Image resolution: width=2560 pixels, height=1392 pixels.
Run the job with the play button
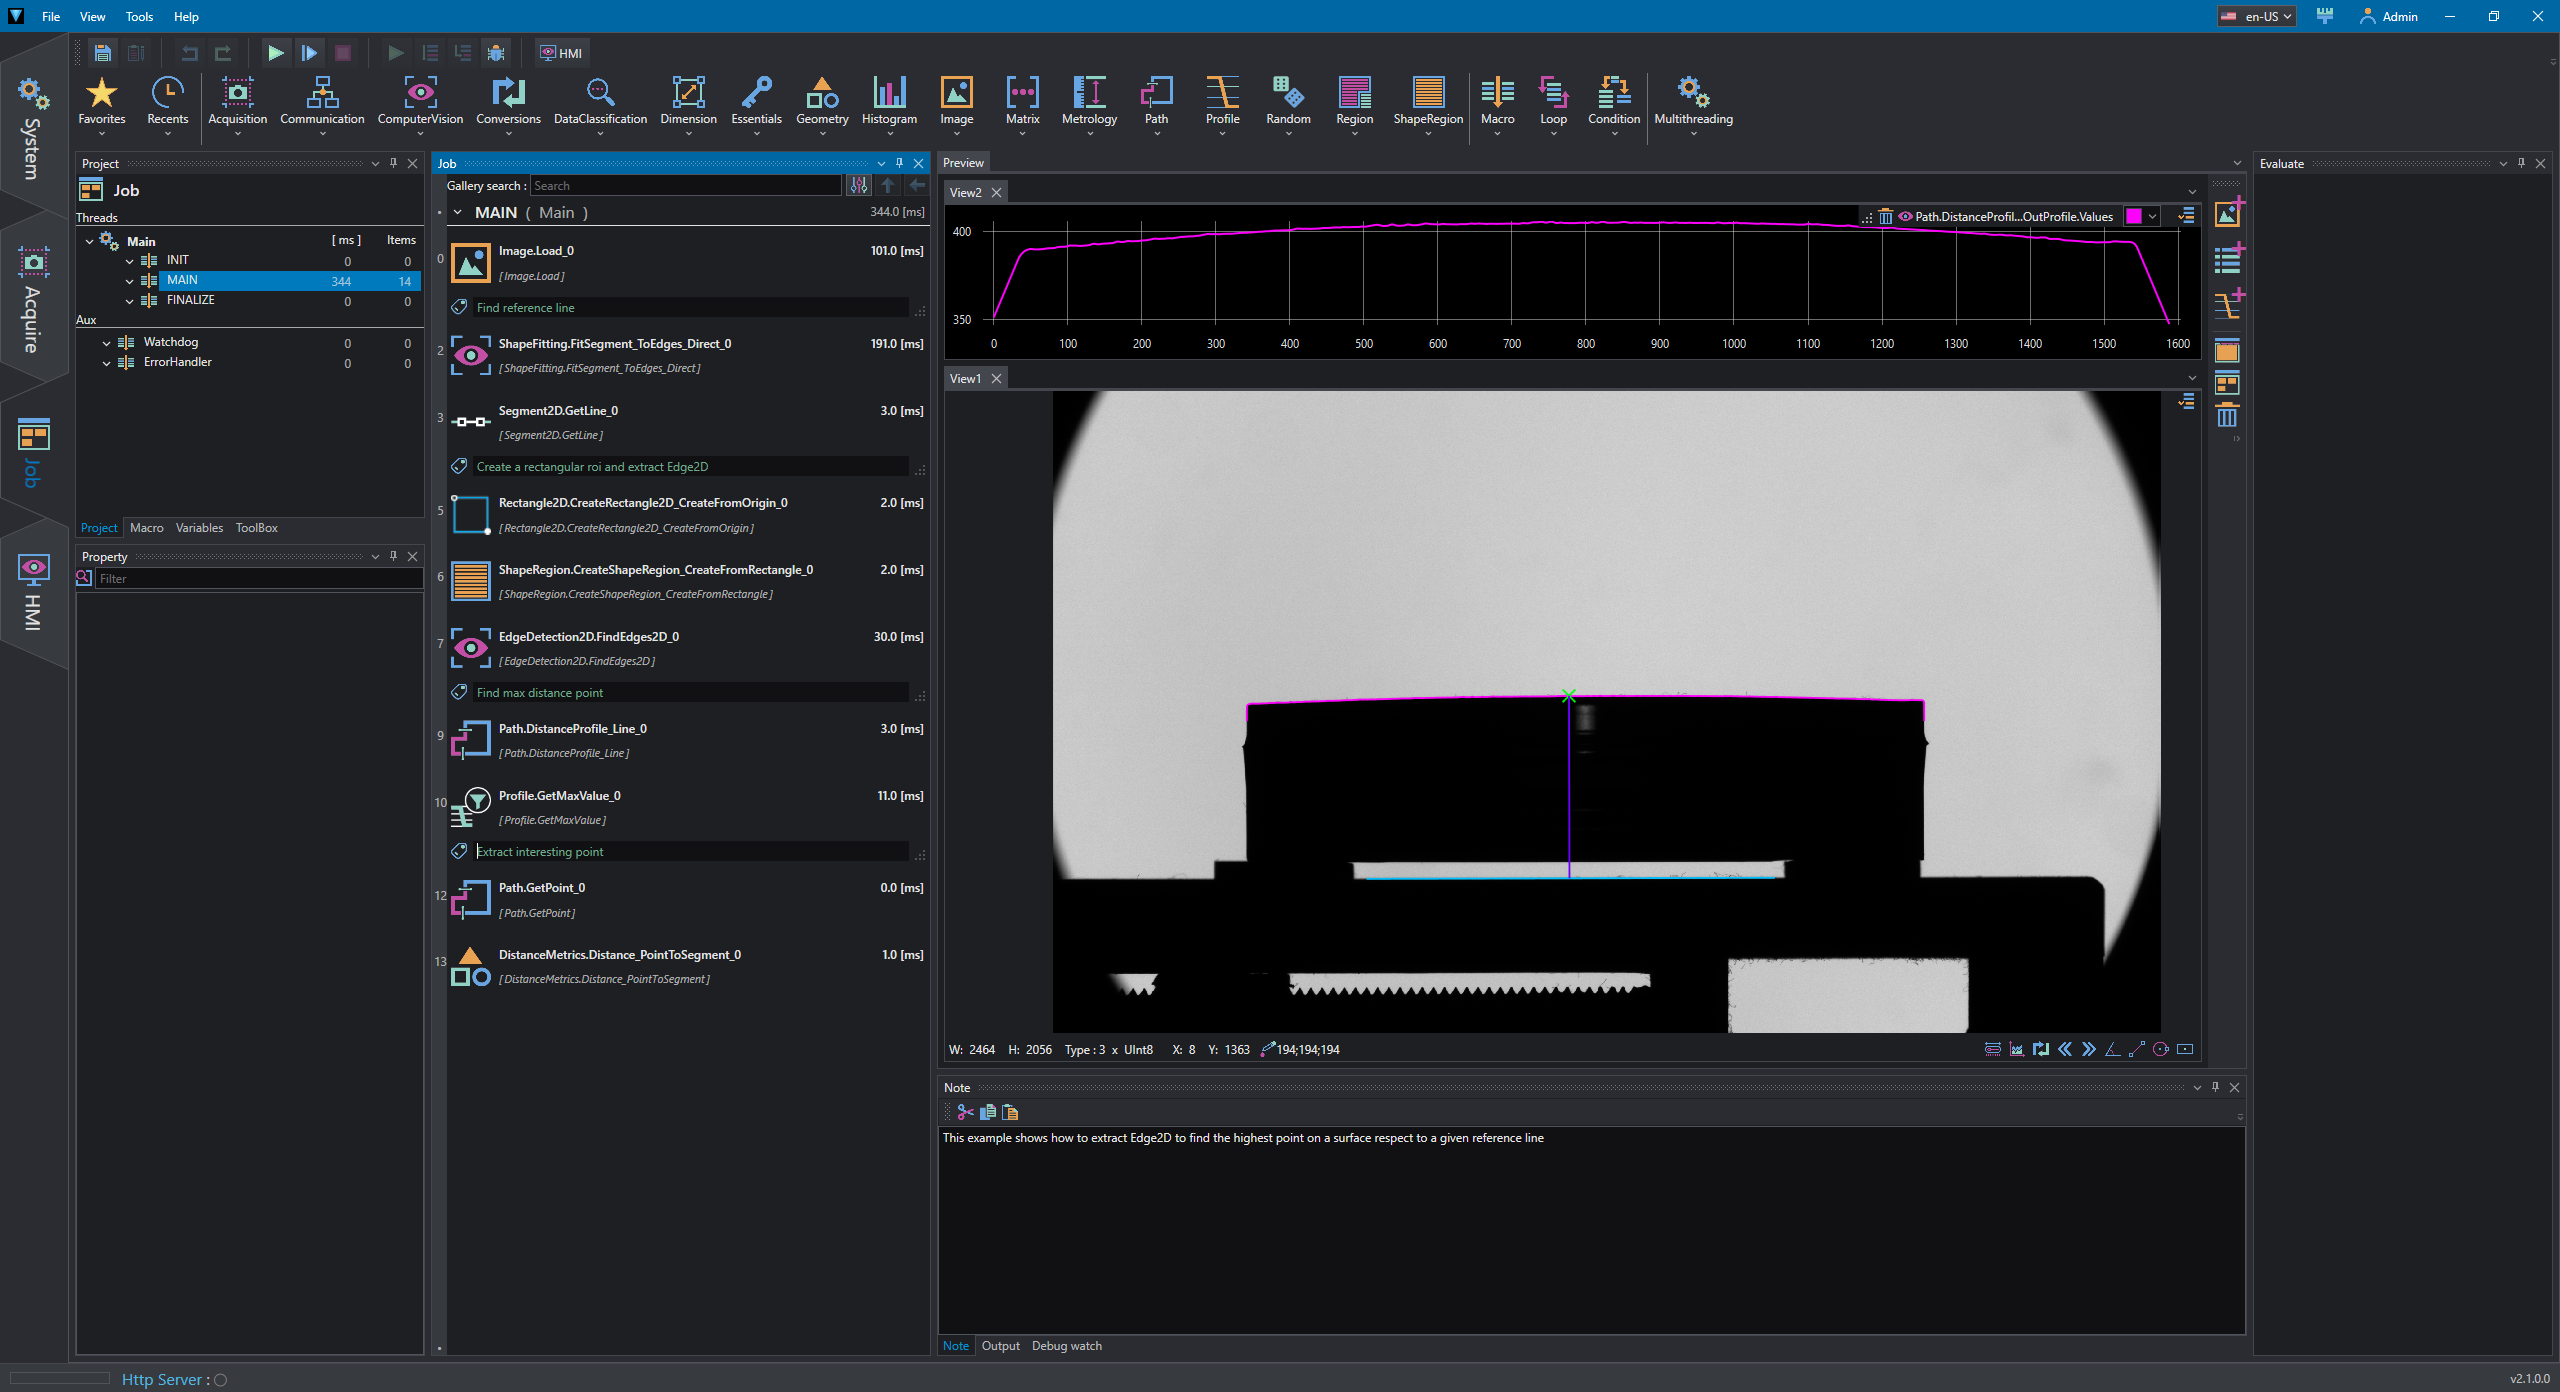click(x=275, y=53)
